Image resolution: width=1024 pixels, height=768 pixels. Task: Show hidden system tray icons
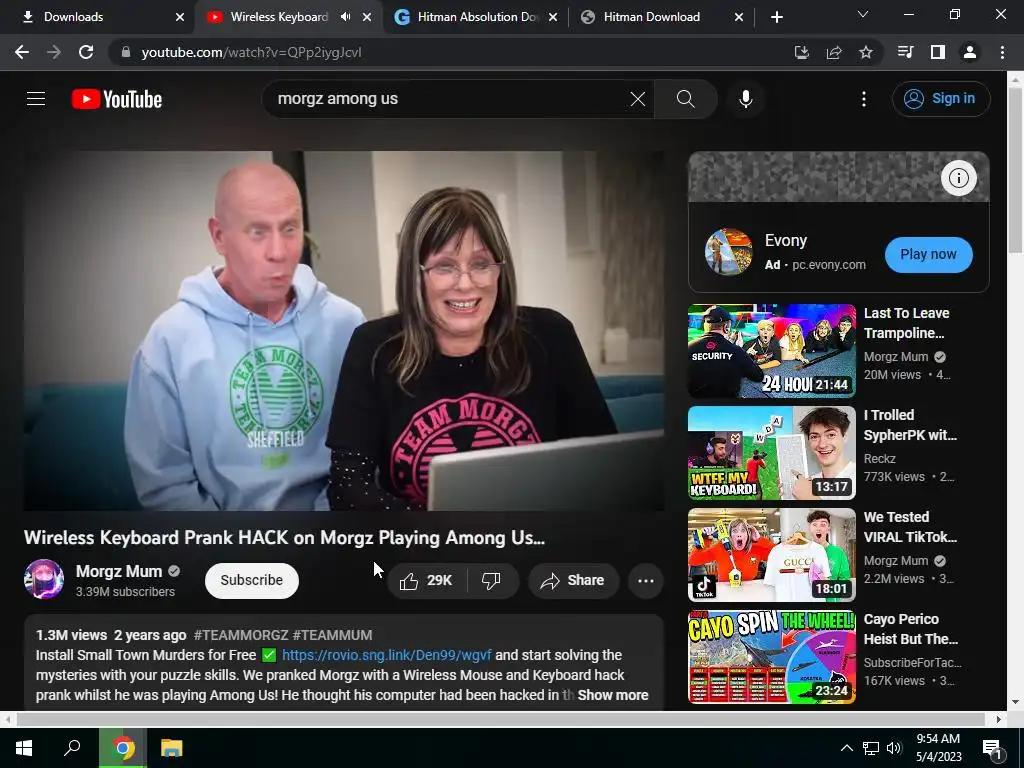point(846,748)
